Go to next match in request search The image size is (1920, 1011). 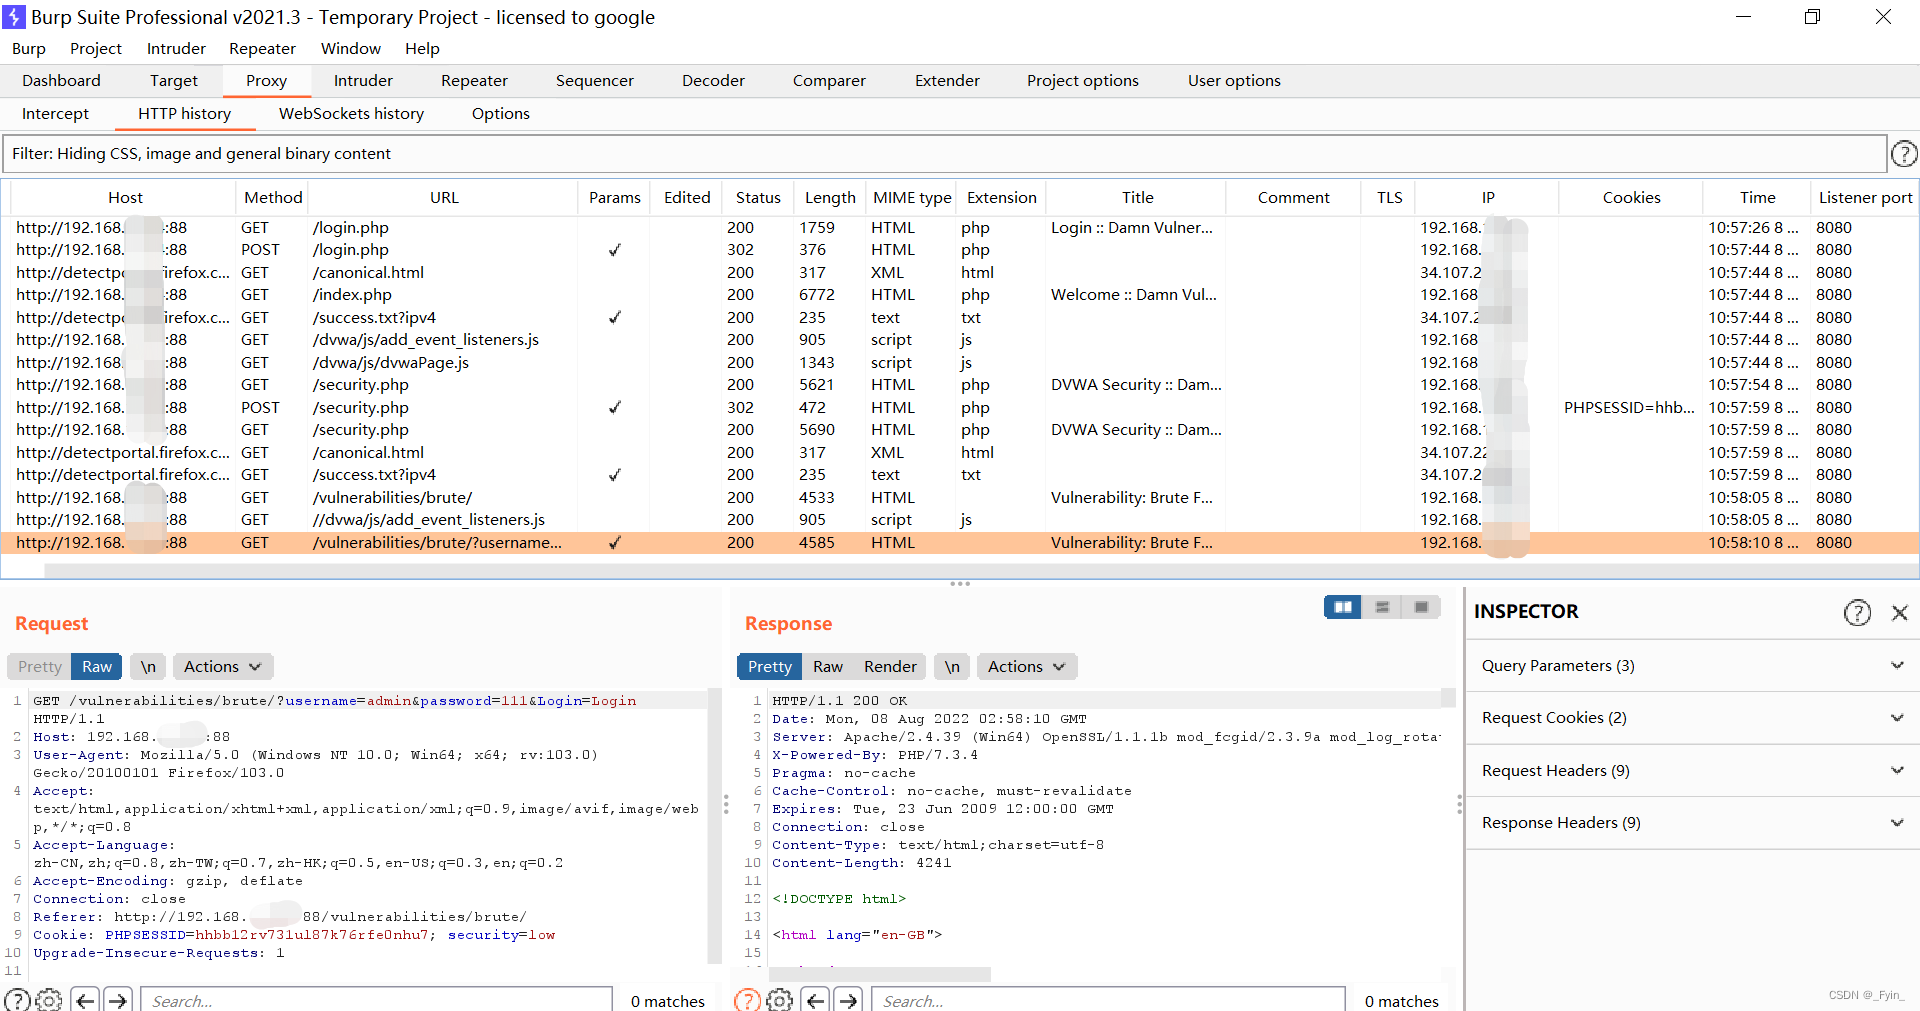coord(118,1000)
